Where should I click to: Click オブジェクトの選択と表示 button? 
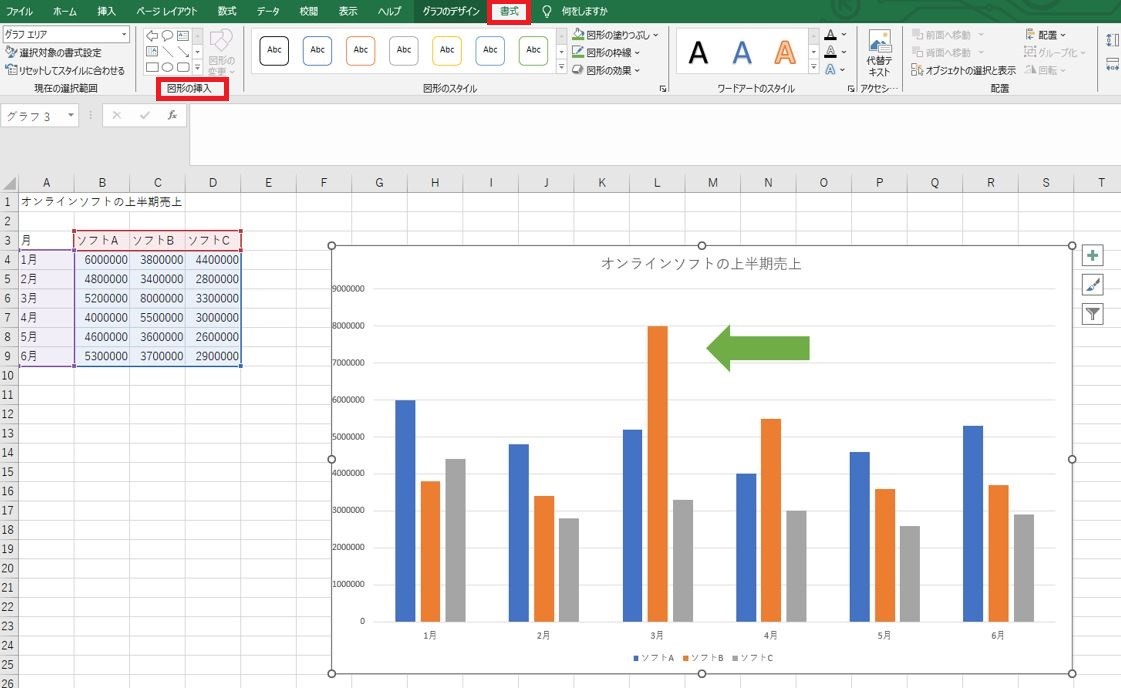tap(963, 70)
